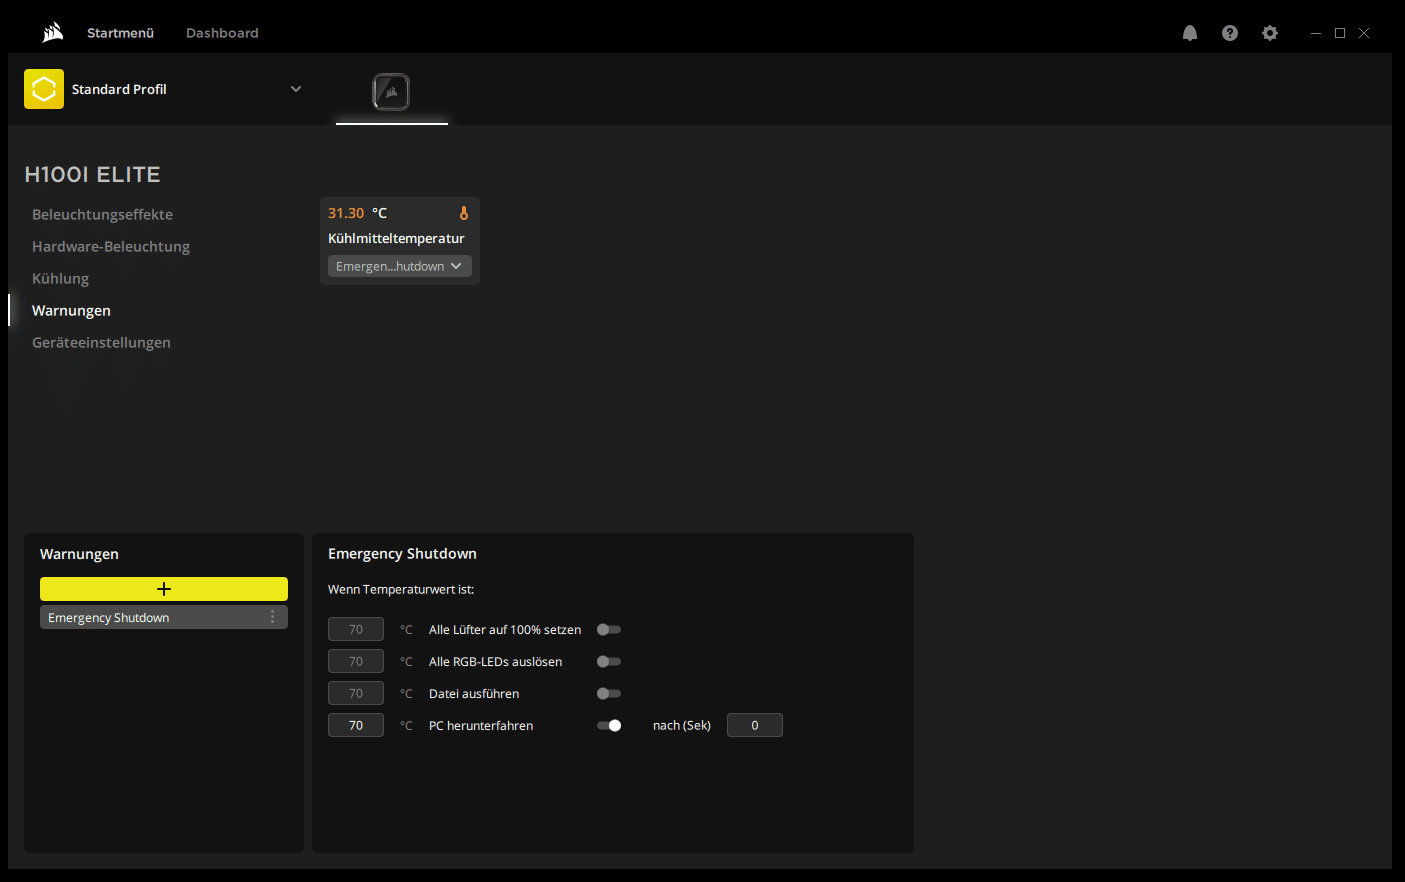
Task: Click the 'nach (Sek)' delay input field
Action: 754,725
